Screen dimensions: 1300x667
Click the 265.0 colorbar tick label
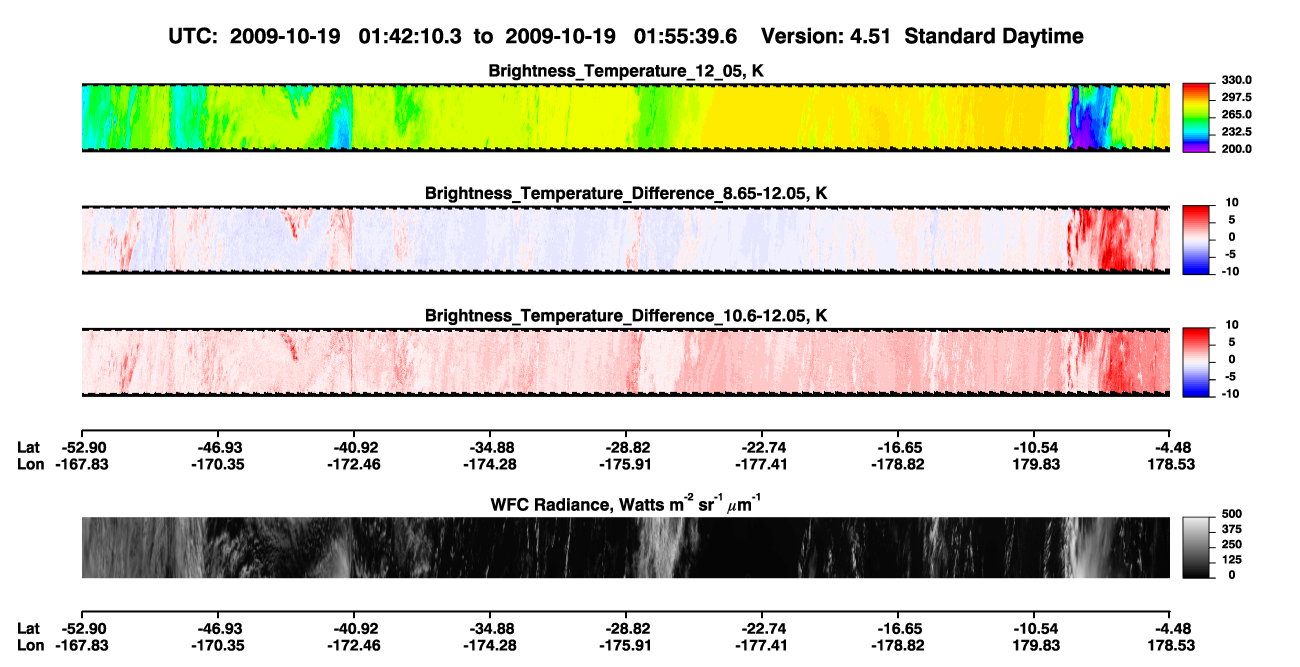click(1236, 115)
